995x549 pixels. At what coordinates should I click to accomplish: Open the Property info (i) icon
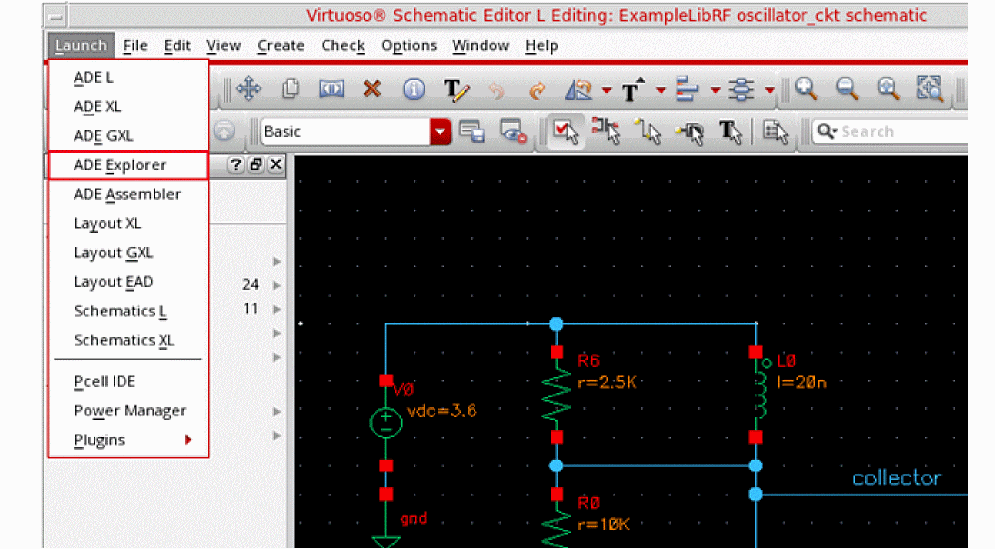pos(414,90)
